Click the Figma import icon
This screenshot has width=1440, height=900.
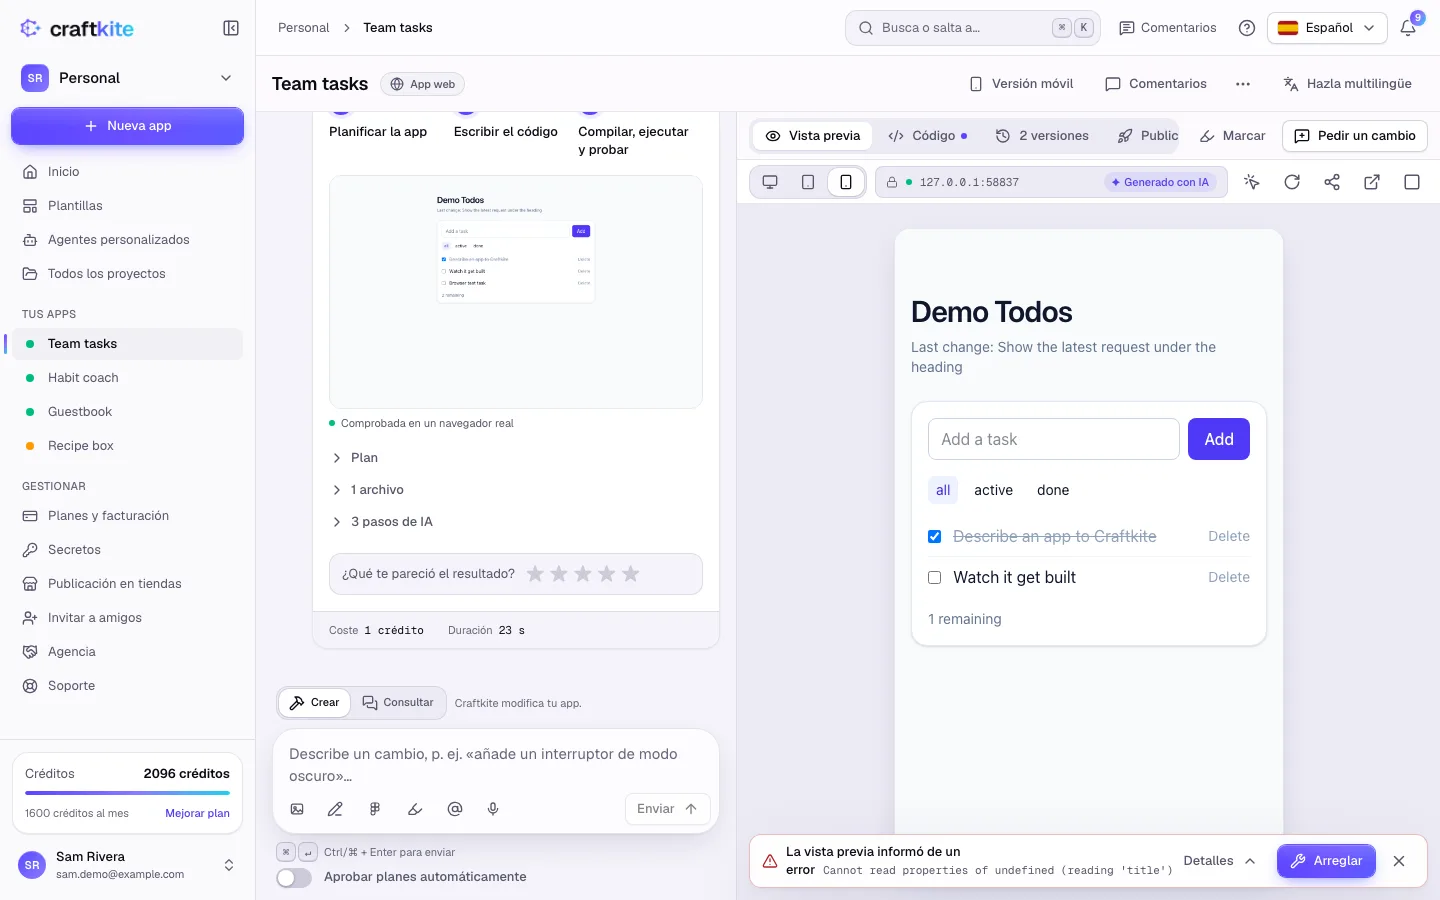coord(375,809)
